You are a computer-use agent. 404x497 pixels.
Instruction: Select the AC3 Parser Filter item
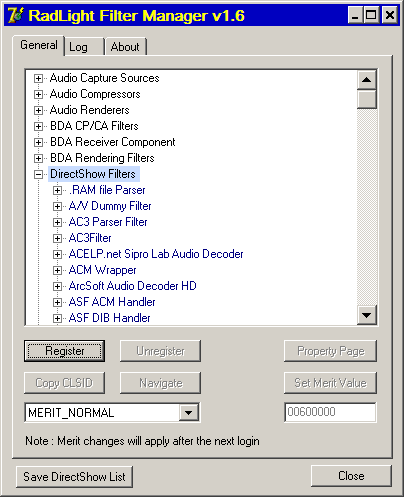coord(108,222)
